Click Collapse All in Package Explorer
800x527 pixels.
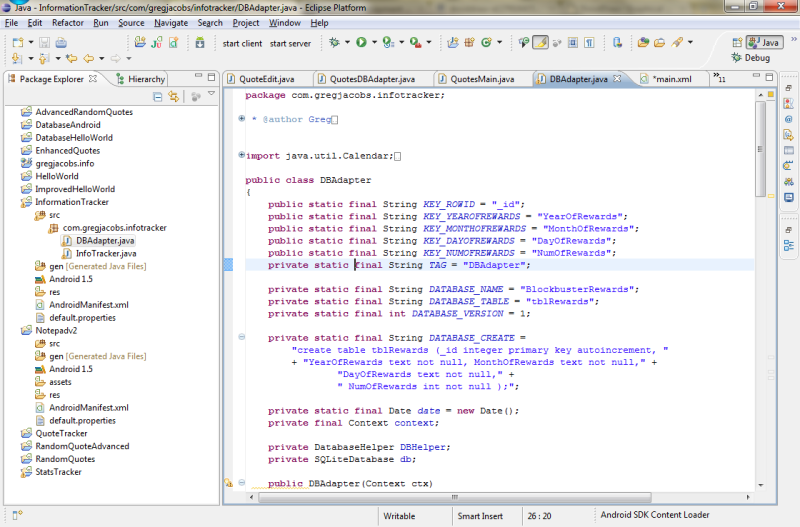(158, 96)
